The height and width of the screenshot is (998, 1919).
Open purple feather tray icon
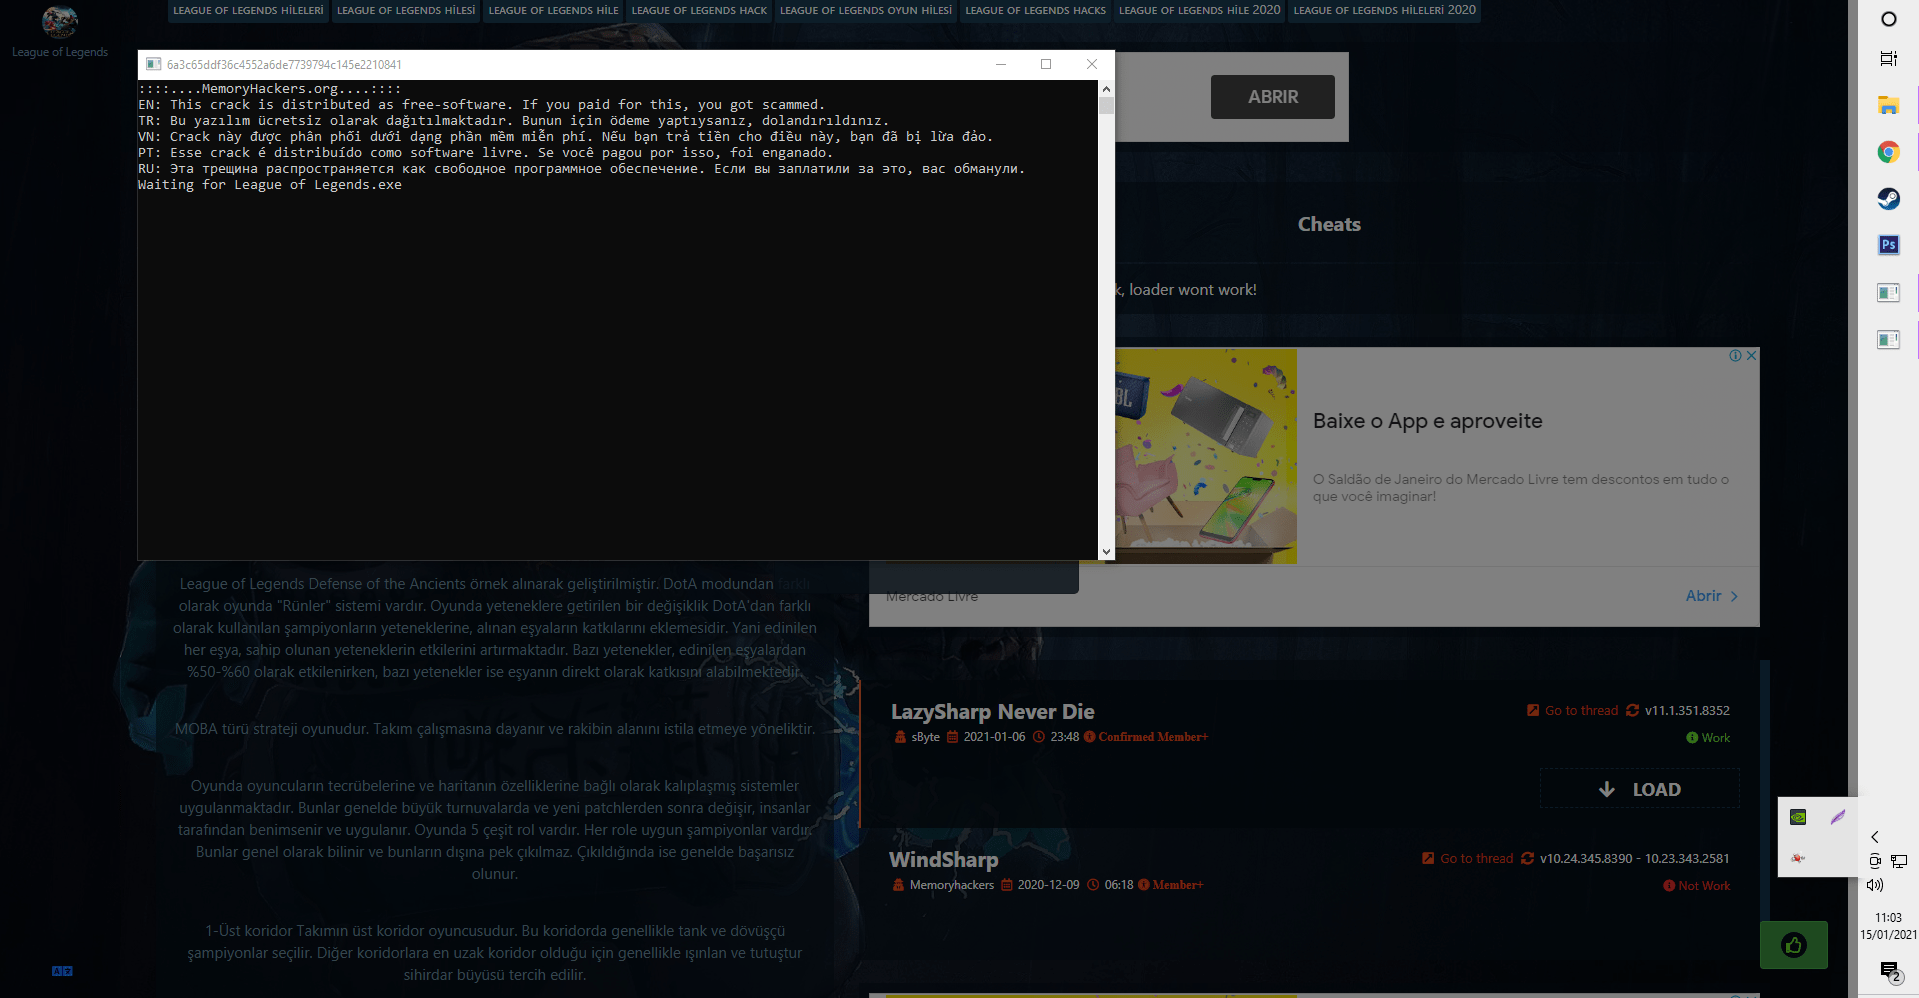[x=1838, y=817]
